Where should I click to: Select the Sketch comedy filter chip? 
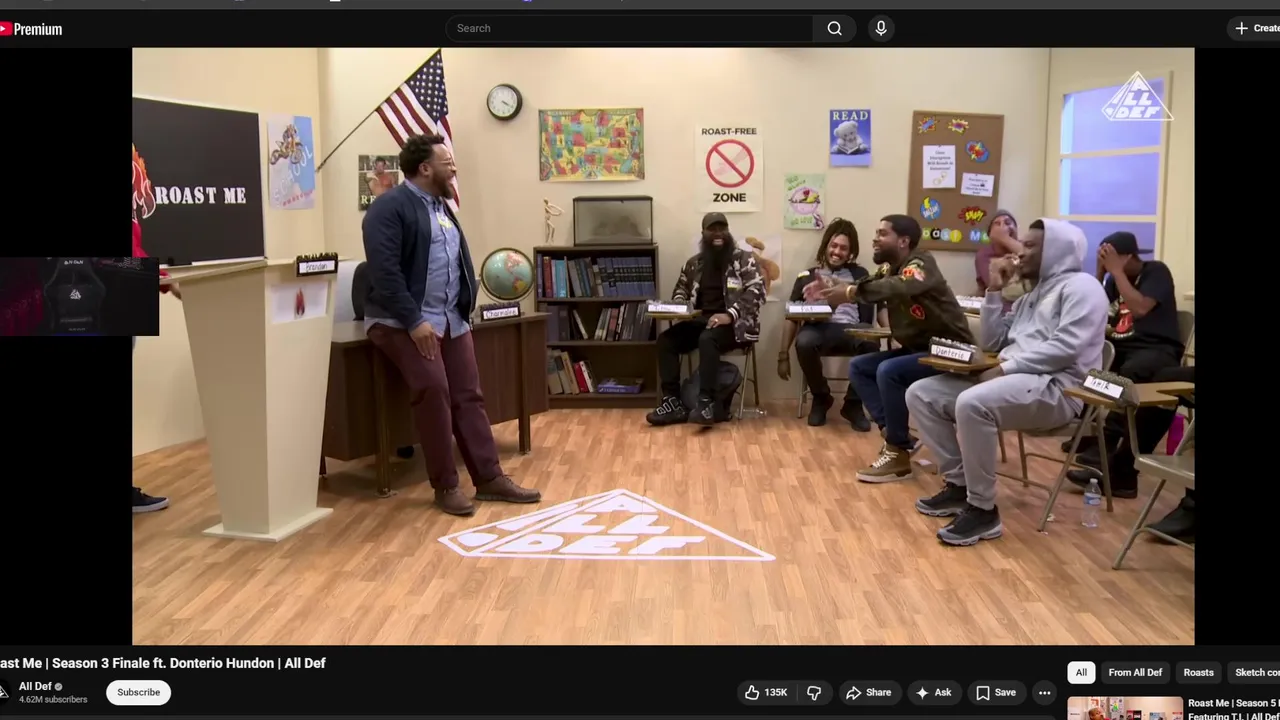pos(1254,672)
